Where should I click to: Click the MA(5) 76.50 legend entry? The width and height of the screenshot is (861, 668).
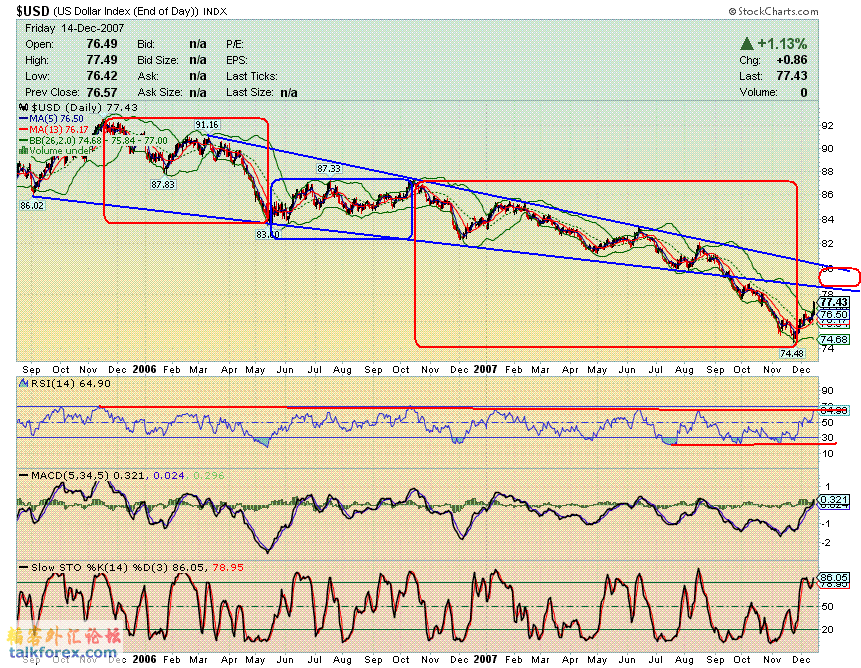52,119
